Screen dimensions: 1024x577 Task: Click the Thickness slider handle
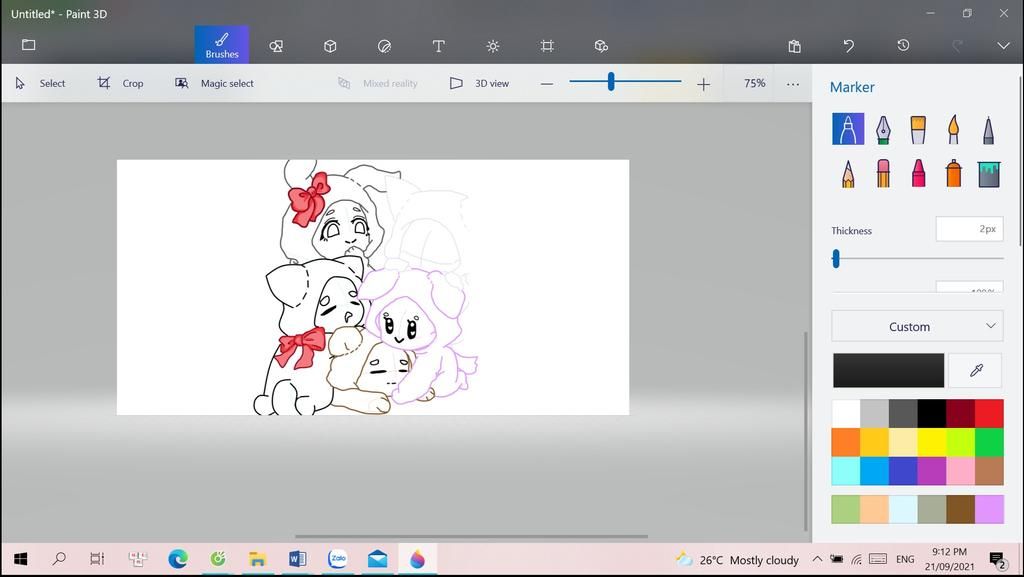tap(836, 258)
